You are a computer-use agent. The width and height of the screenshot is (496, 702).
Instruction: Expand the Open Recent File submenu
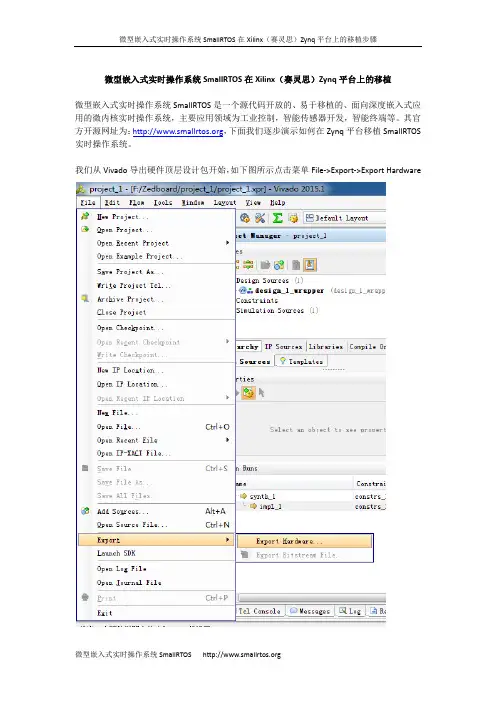click(156, 440)
